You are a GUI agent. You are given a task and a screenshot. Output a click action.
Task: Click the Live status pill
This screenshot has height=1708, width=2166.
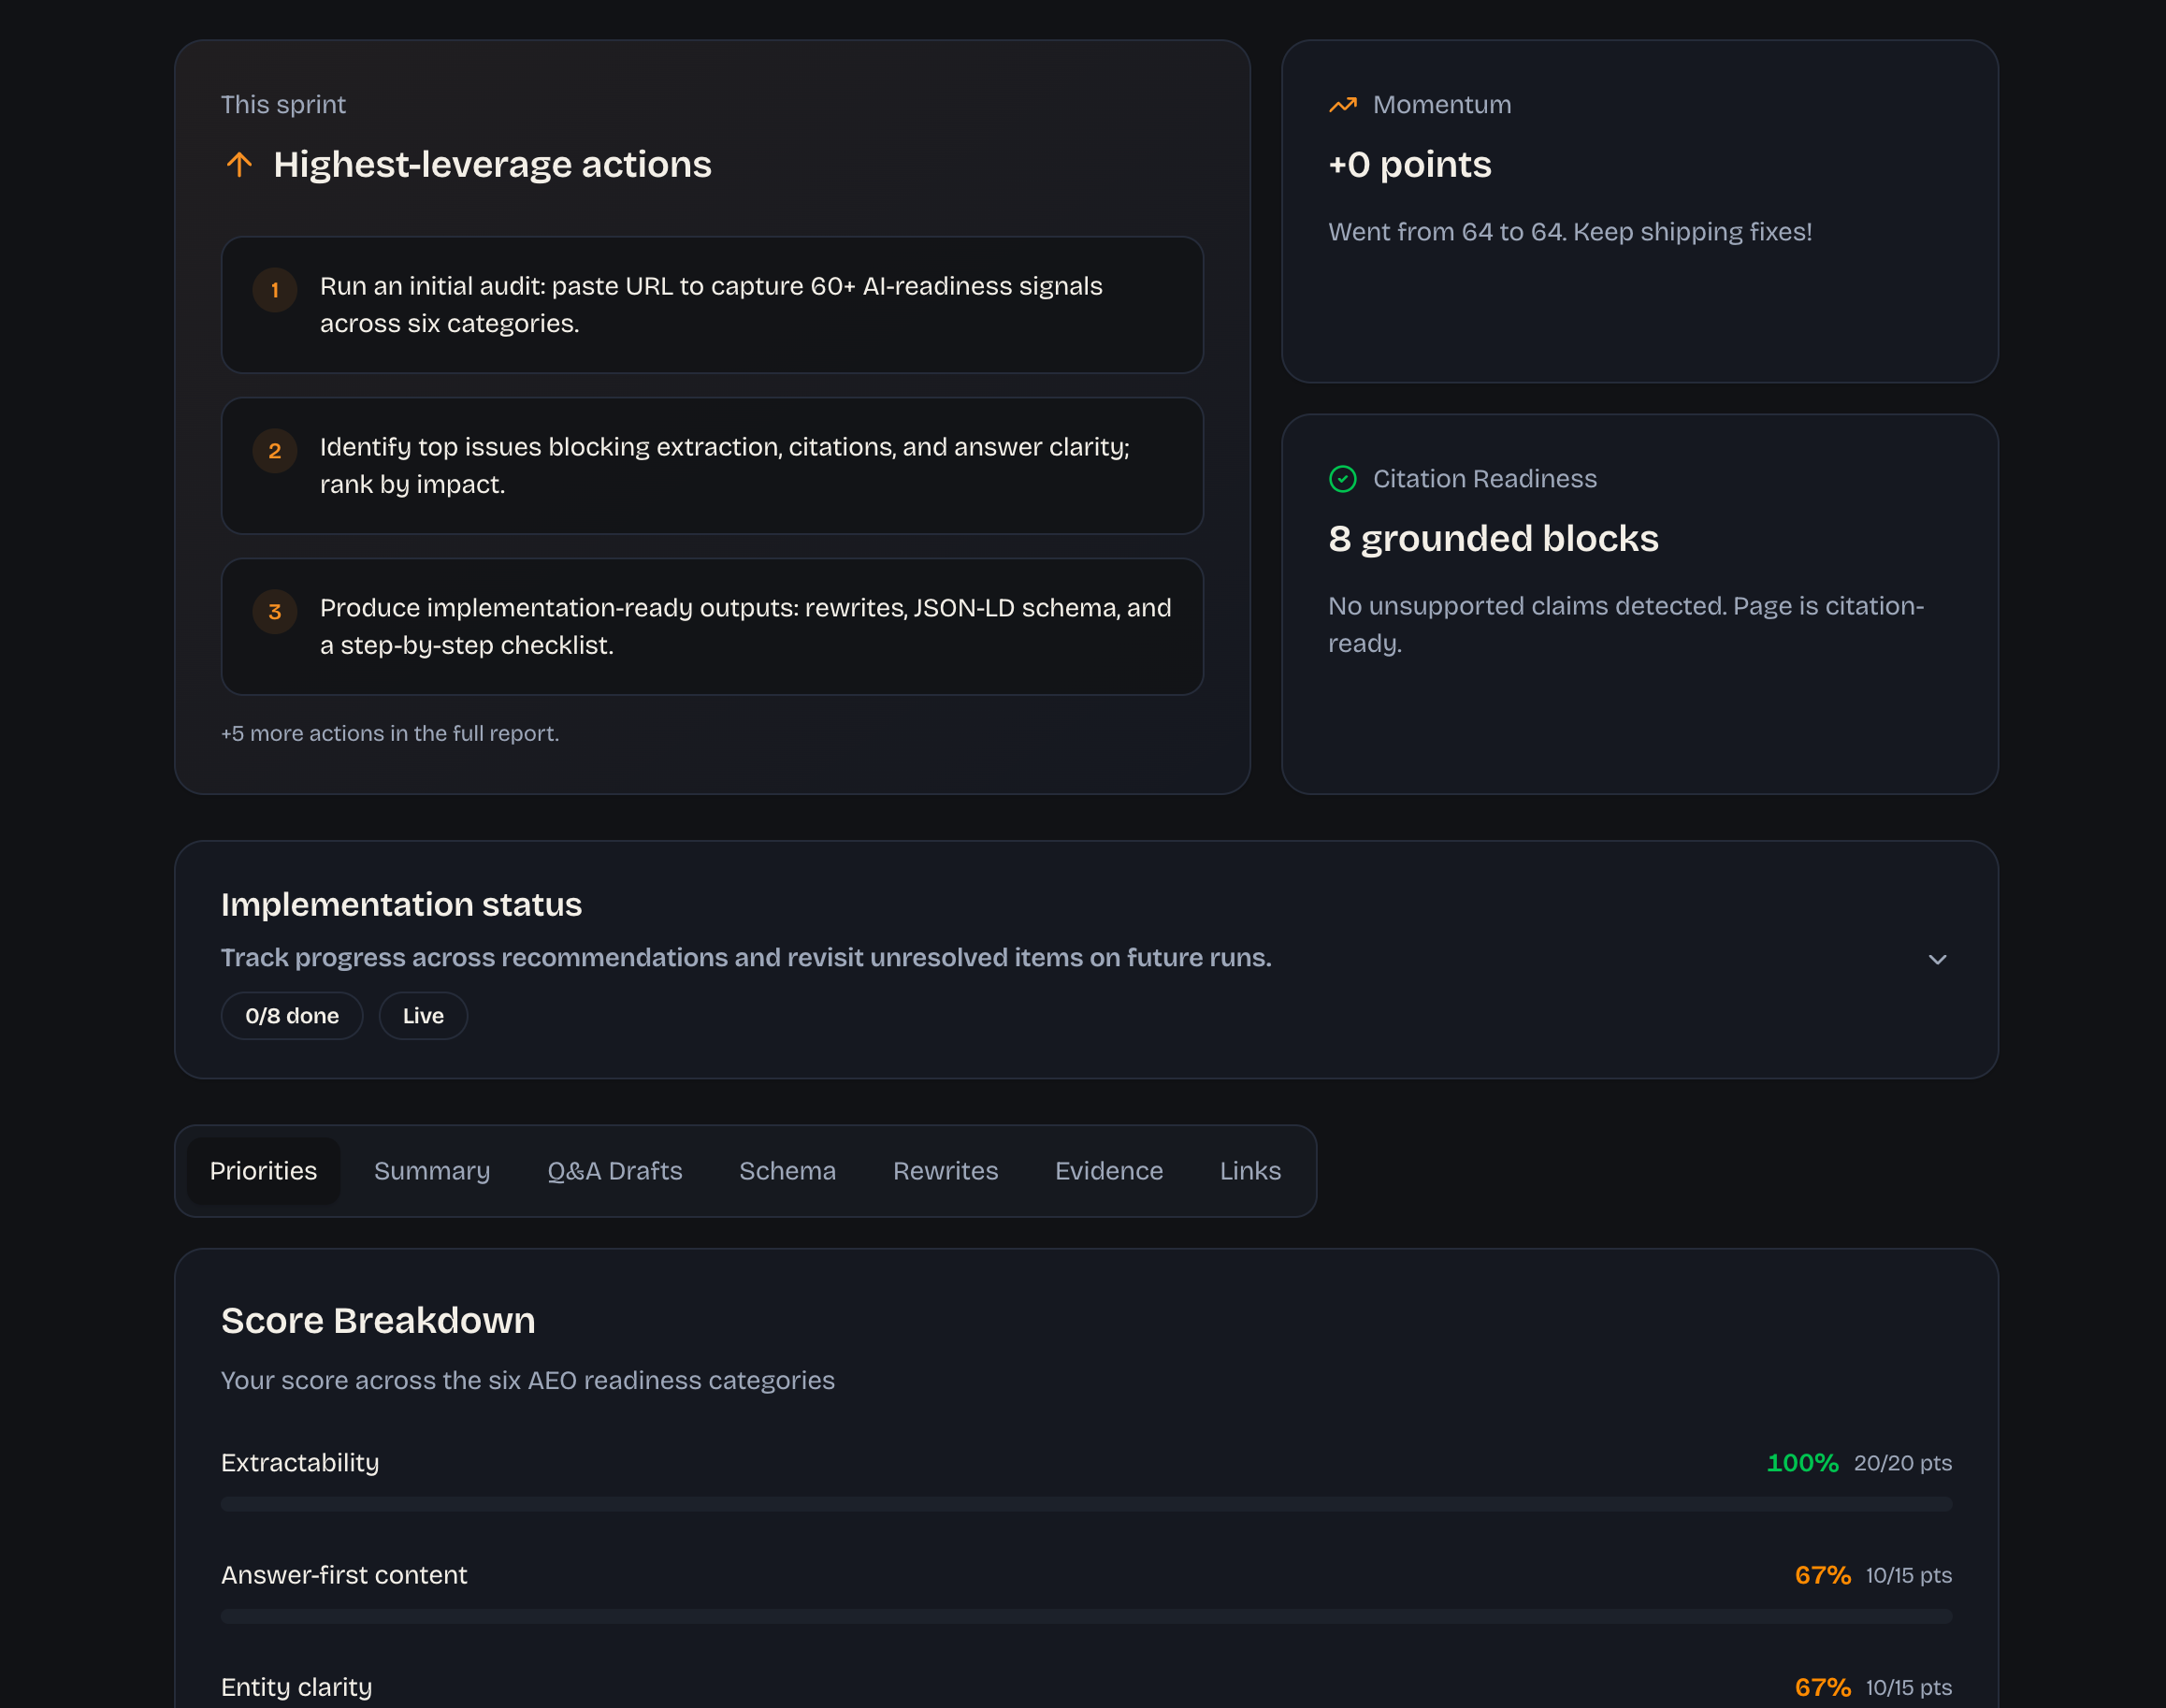423,1016
